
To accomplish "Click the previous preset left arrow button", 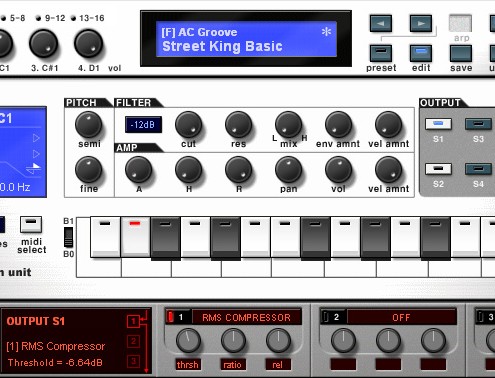I will tap(381, 23).
